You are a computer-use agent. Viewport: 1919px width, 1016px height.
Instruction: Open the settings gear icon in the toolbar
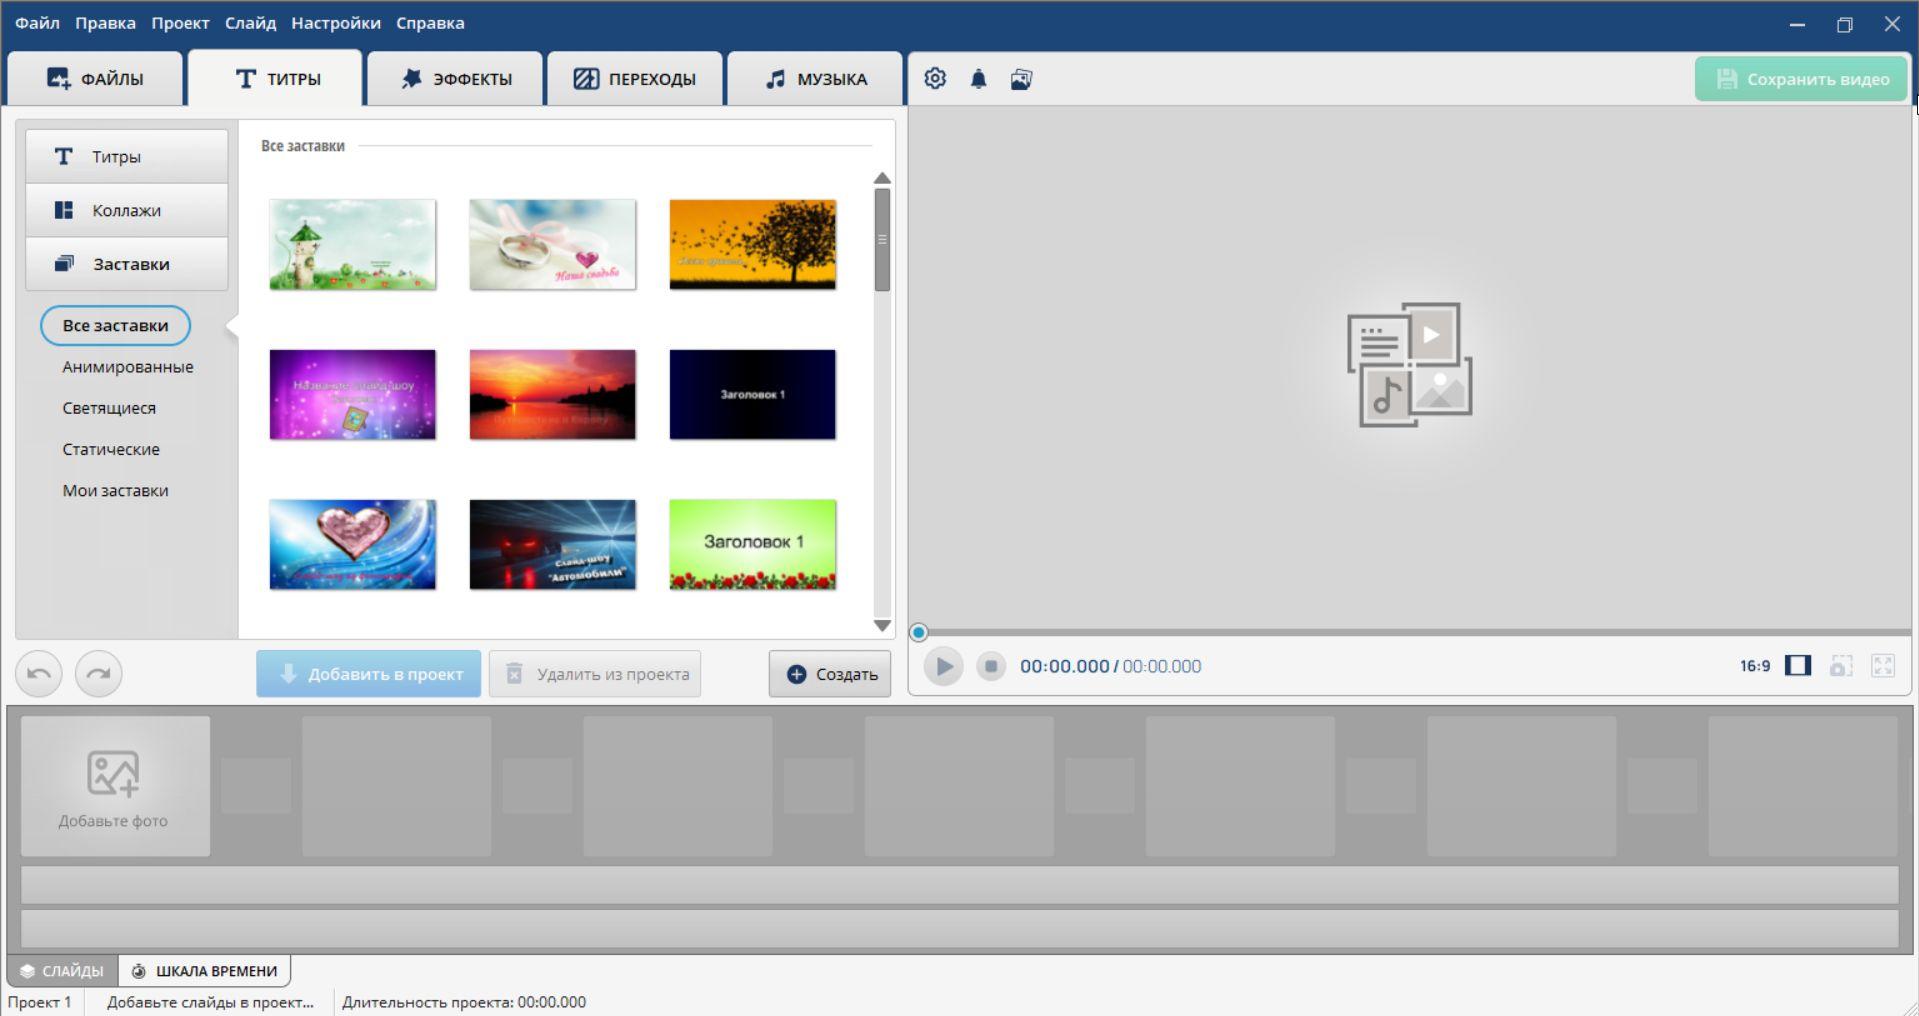[x=935, y=79]
